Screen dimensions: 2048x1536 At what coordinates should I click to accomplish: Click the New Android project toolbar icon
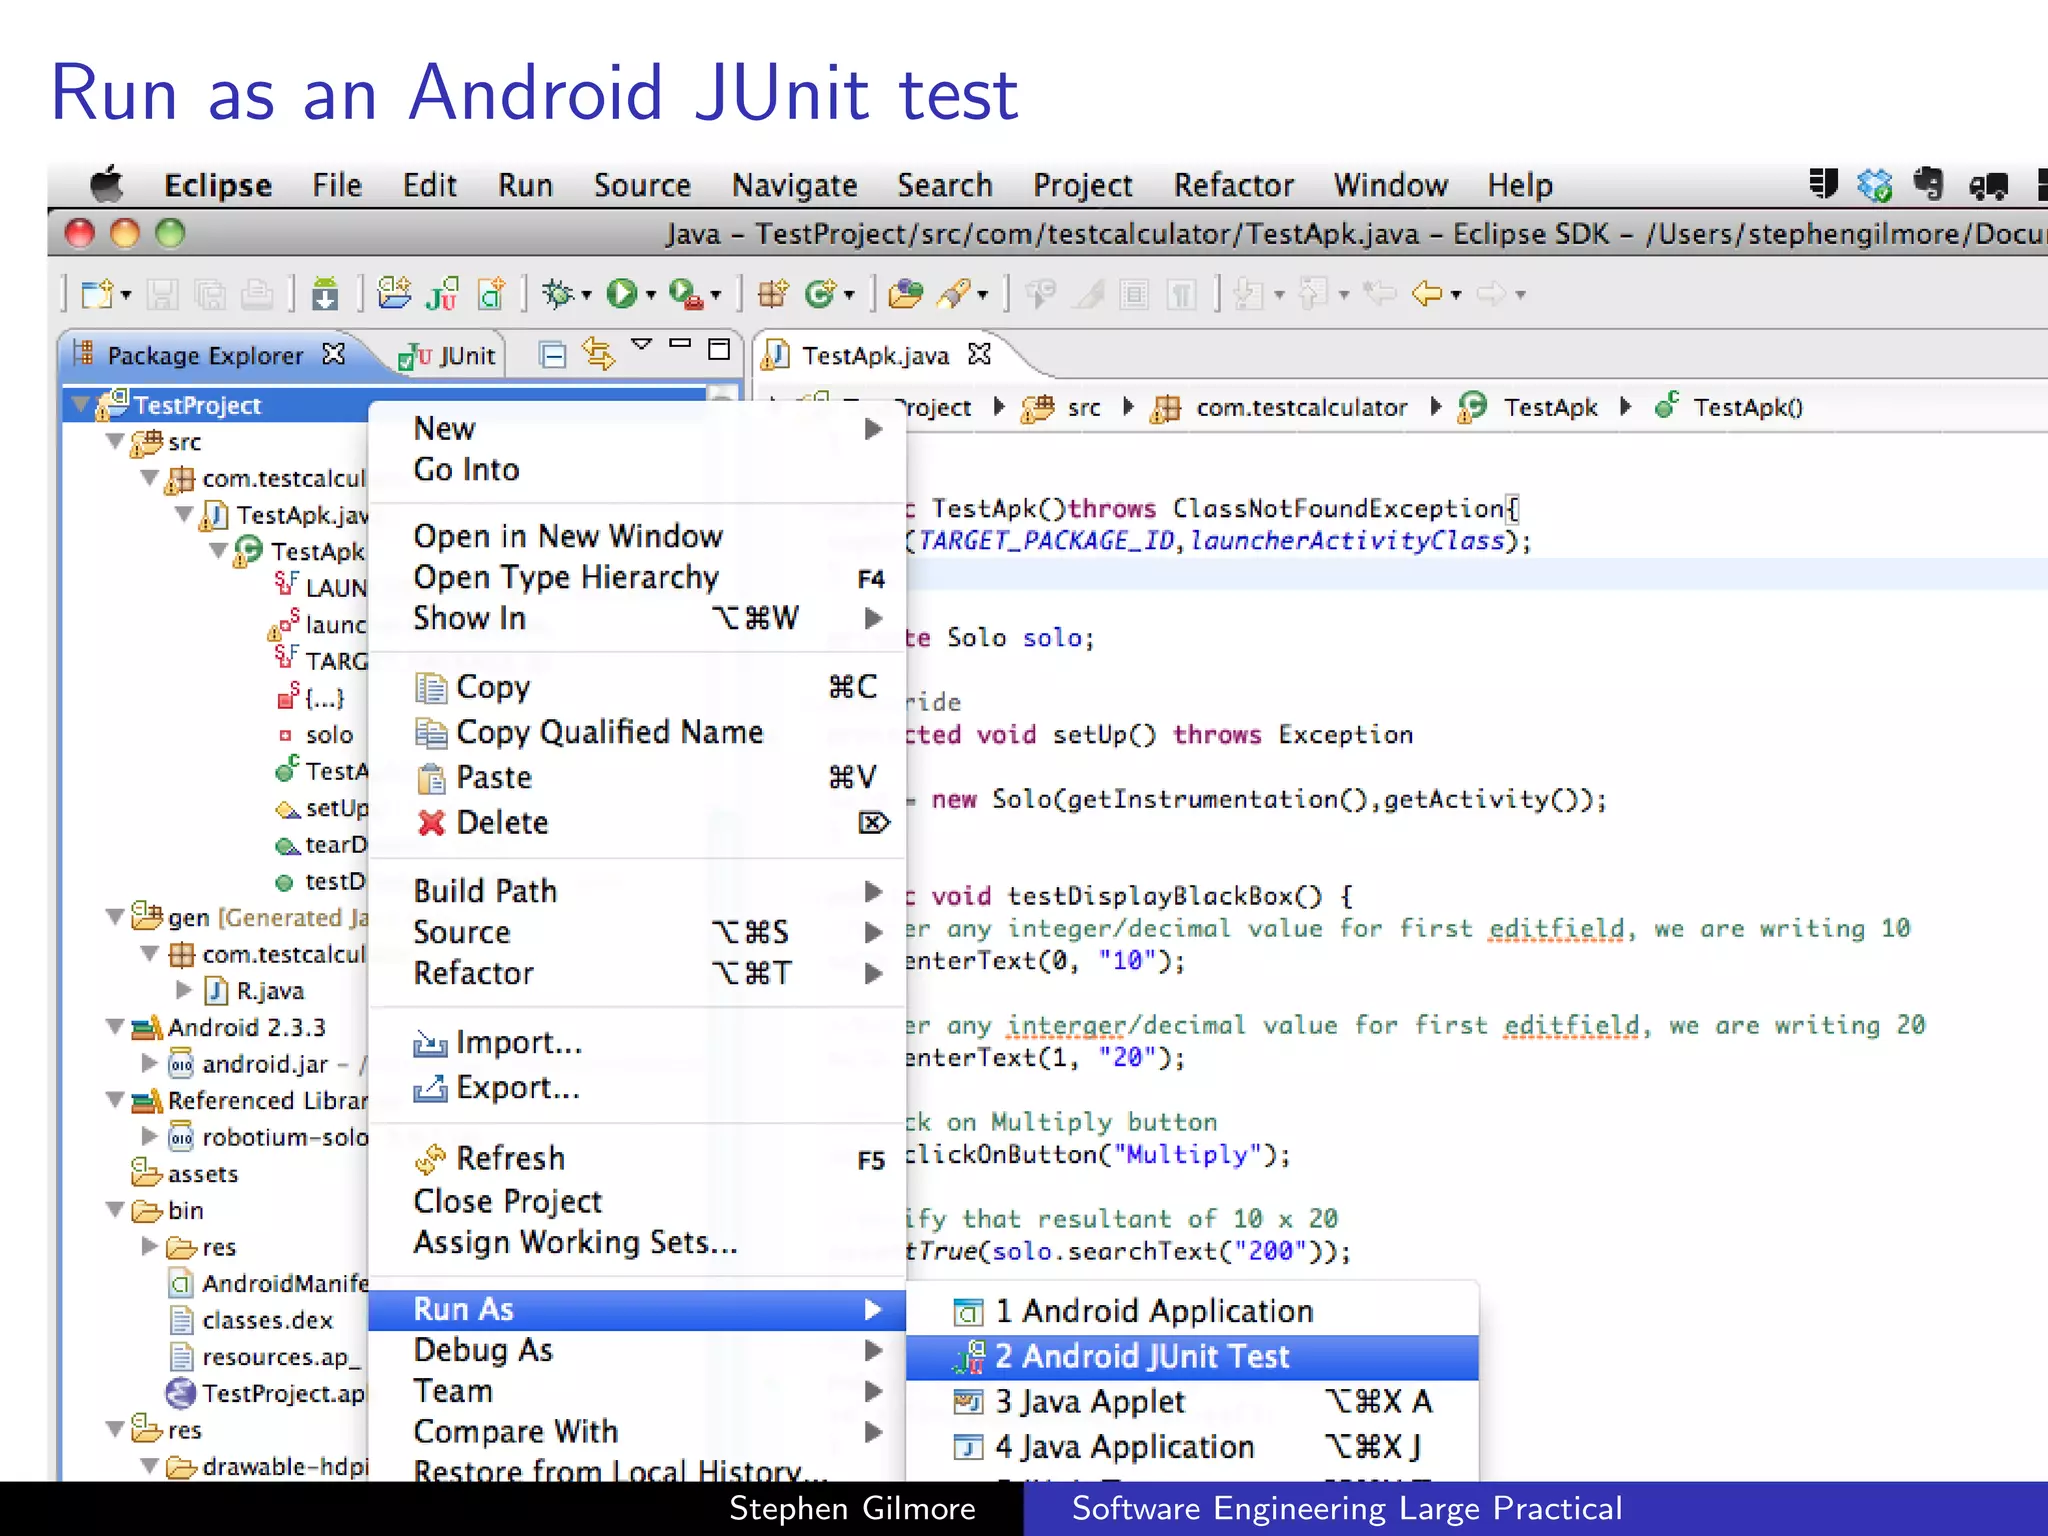point(394,293)
